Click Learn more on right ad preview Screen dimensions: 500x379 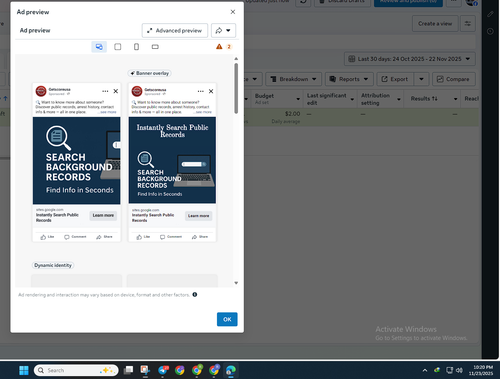tap(198, 216)
